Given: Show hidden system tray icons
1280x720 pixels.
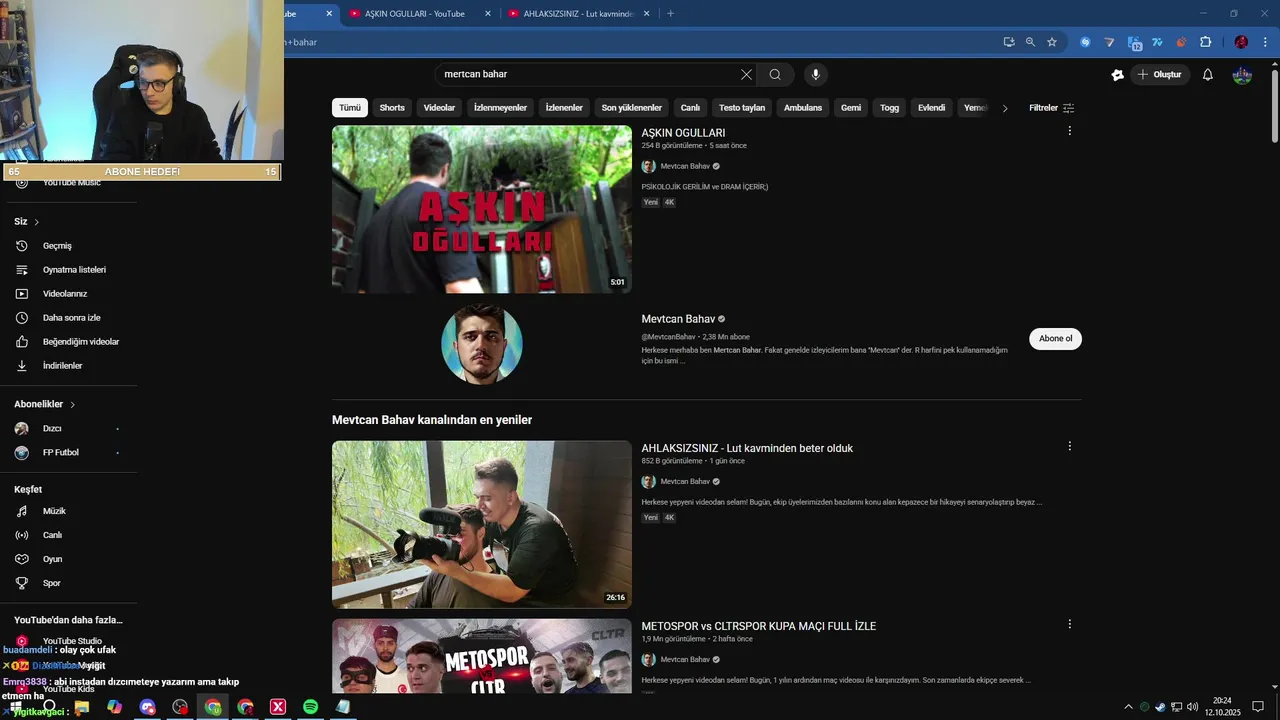Looking at the screenshot, I should point(1128,707).
